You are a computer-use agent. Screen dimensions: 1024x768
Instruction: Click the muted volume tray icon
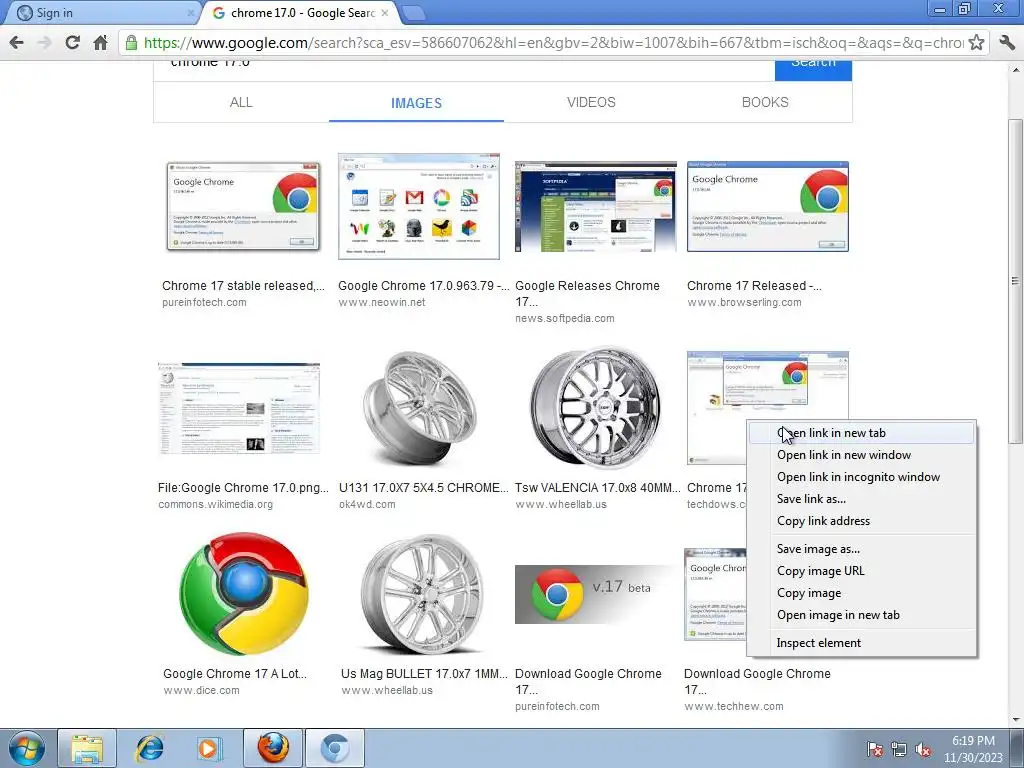923,750
